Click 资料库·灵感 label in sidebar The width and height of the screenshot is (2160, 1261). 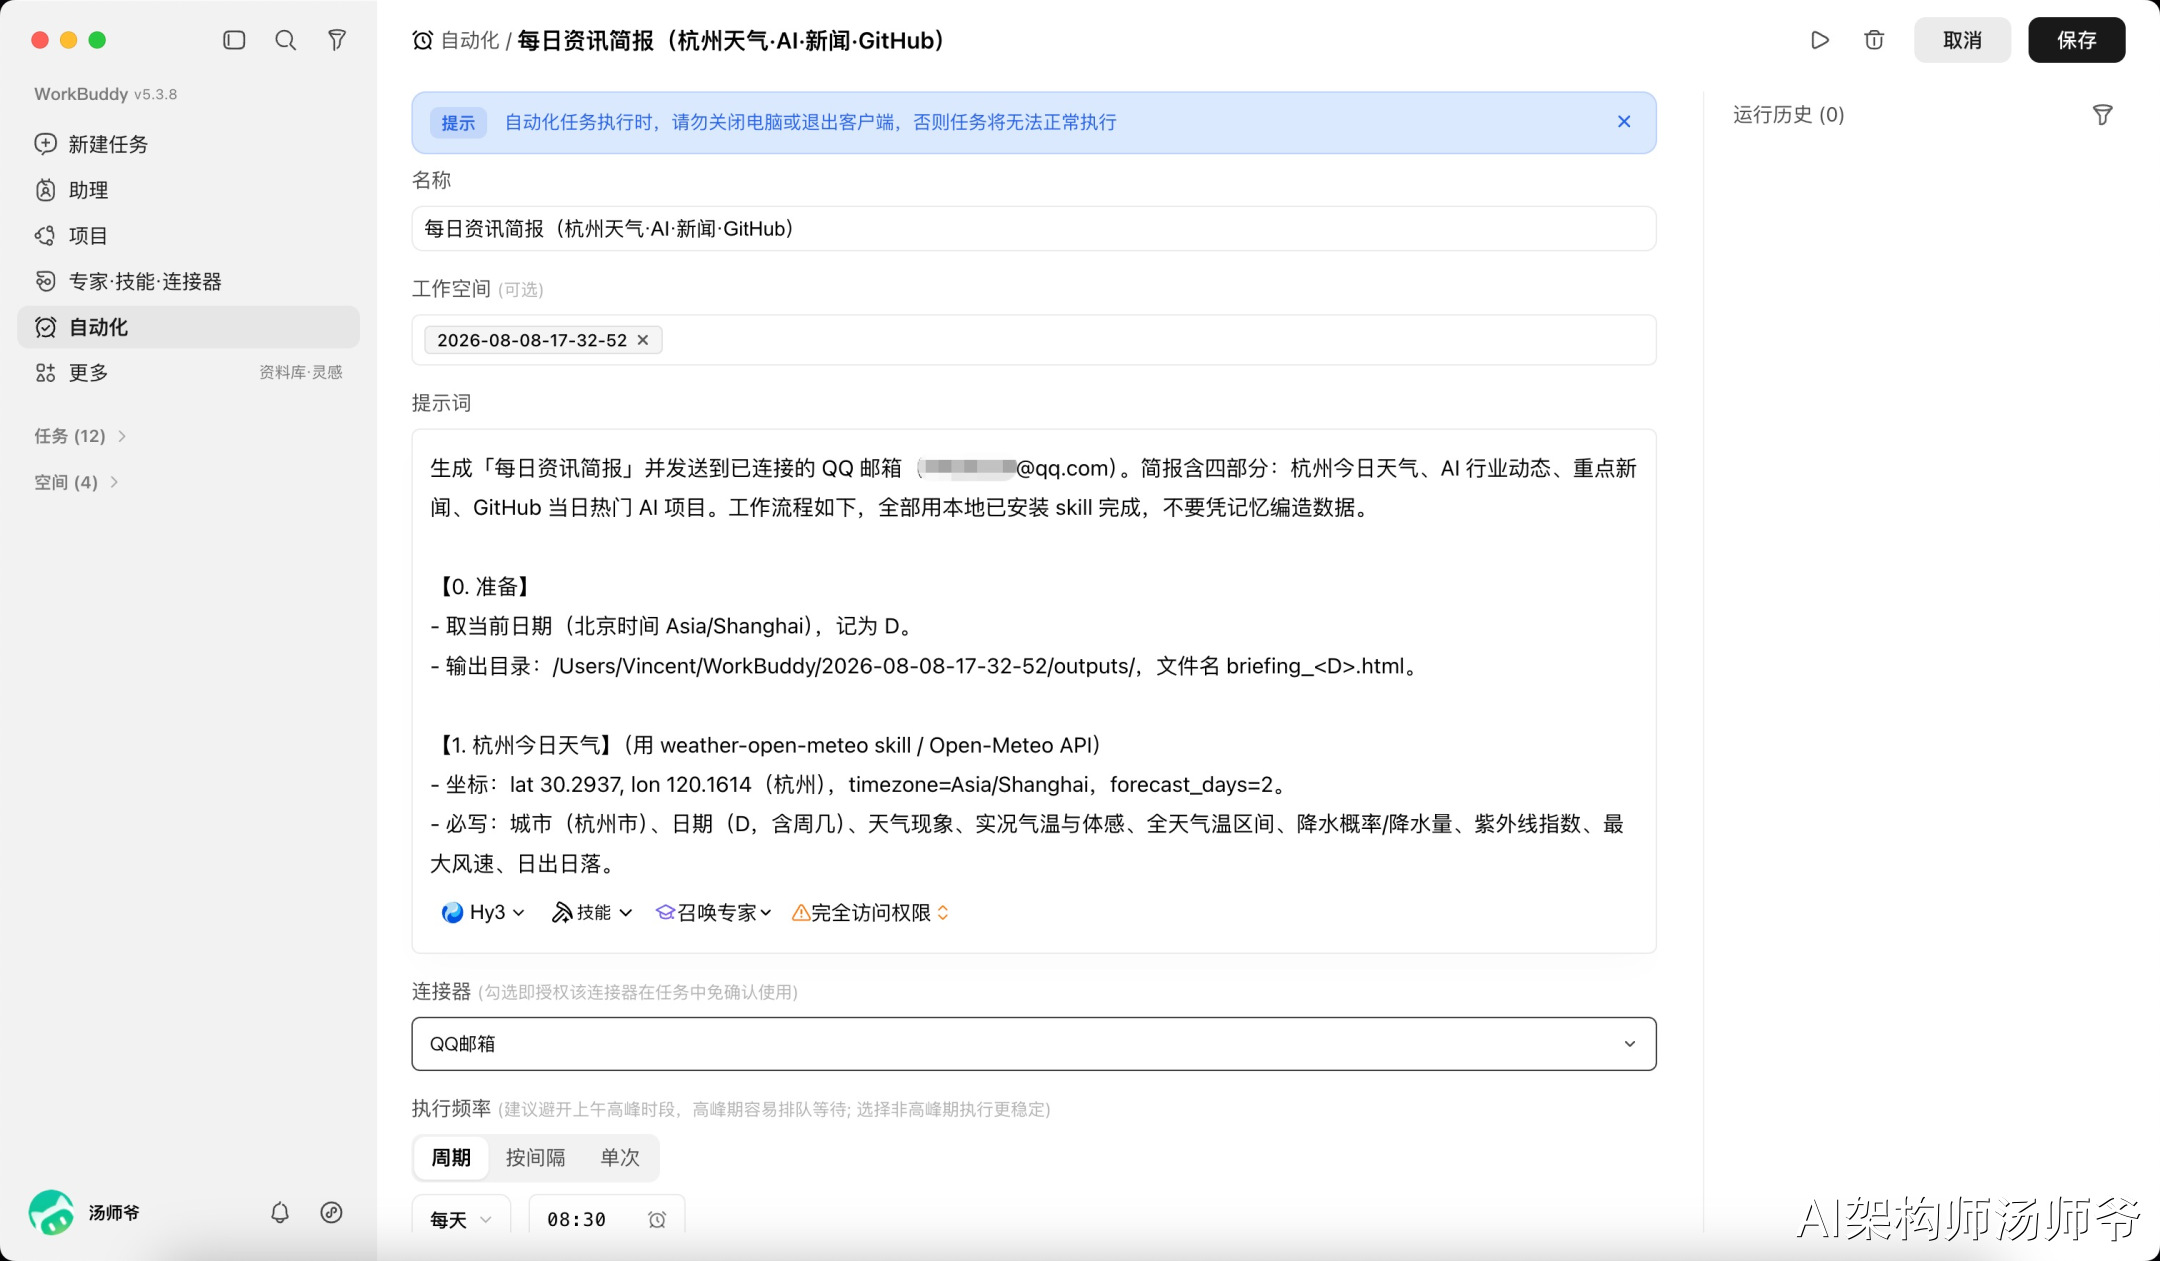point(301,372)
